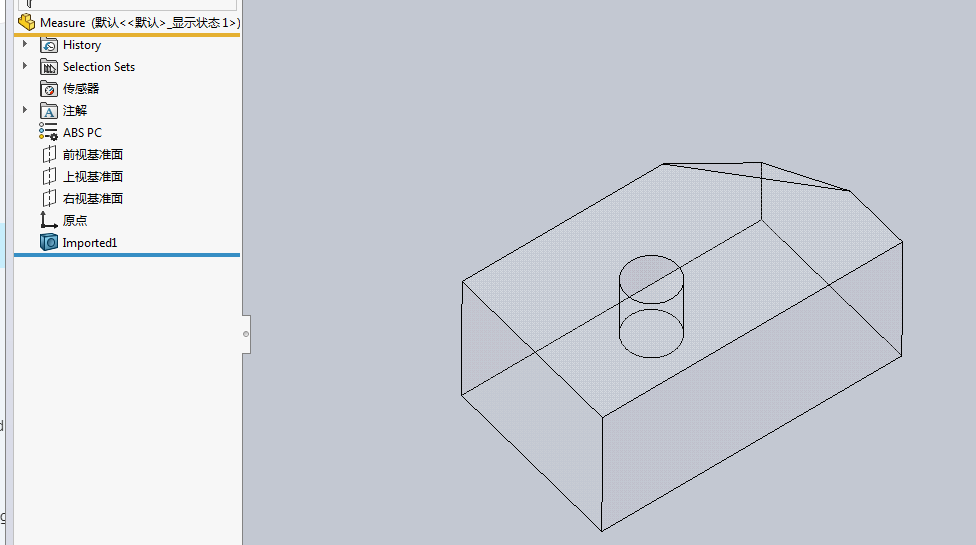The height and width of the screenshot is (545, 976).
Task: Click the 原点 origin icon
Action: (49, 220)
